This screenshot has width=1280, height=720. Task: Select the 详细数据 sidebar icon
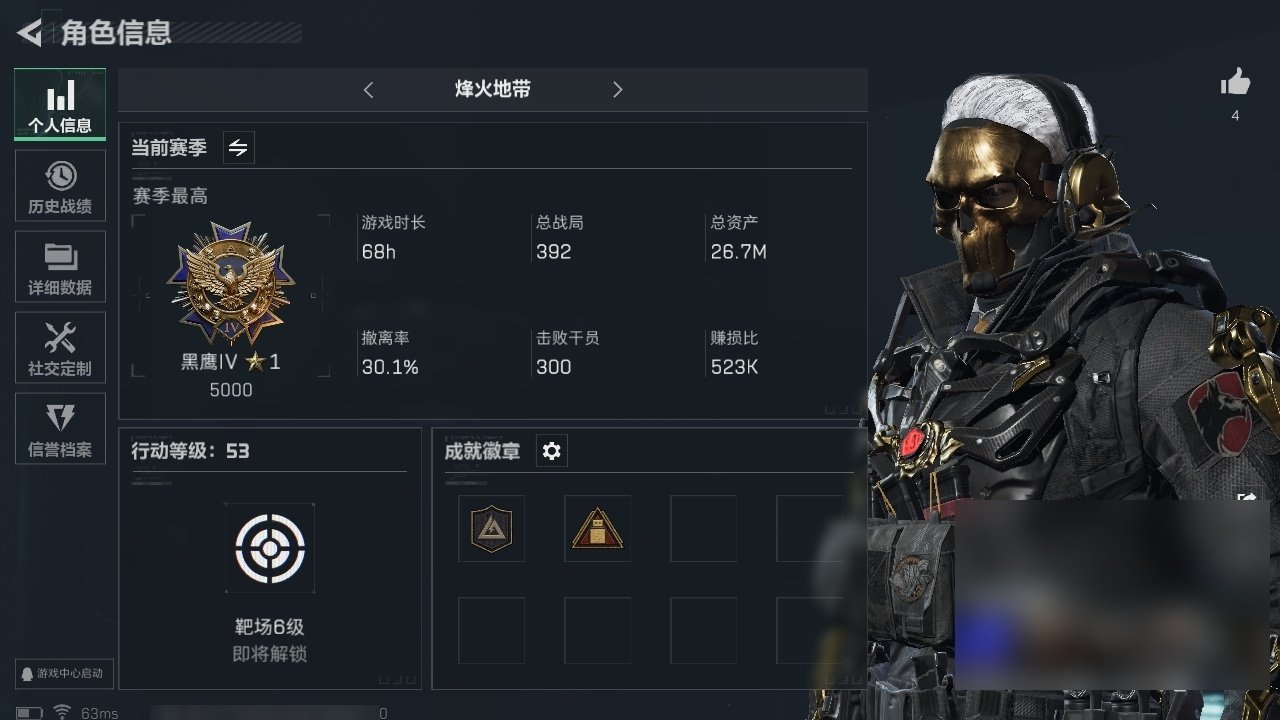pyautogui.click(x=60, y=266)
